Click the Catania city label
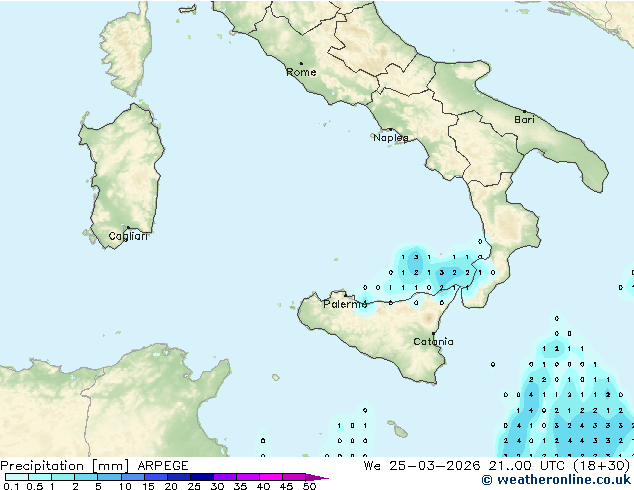Screen dimensions: 634x490 (433, 342)
